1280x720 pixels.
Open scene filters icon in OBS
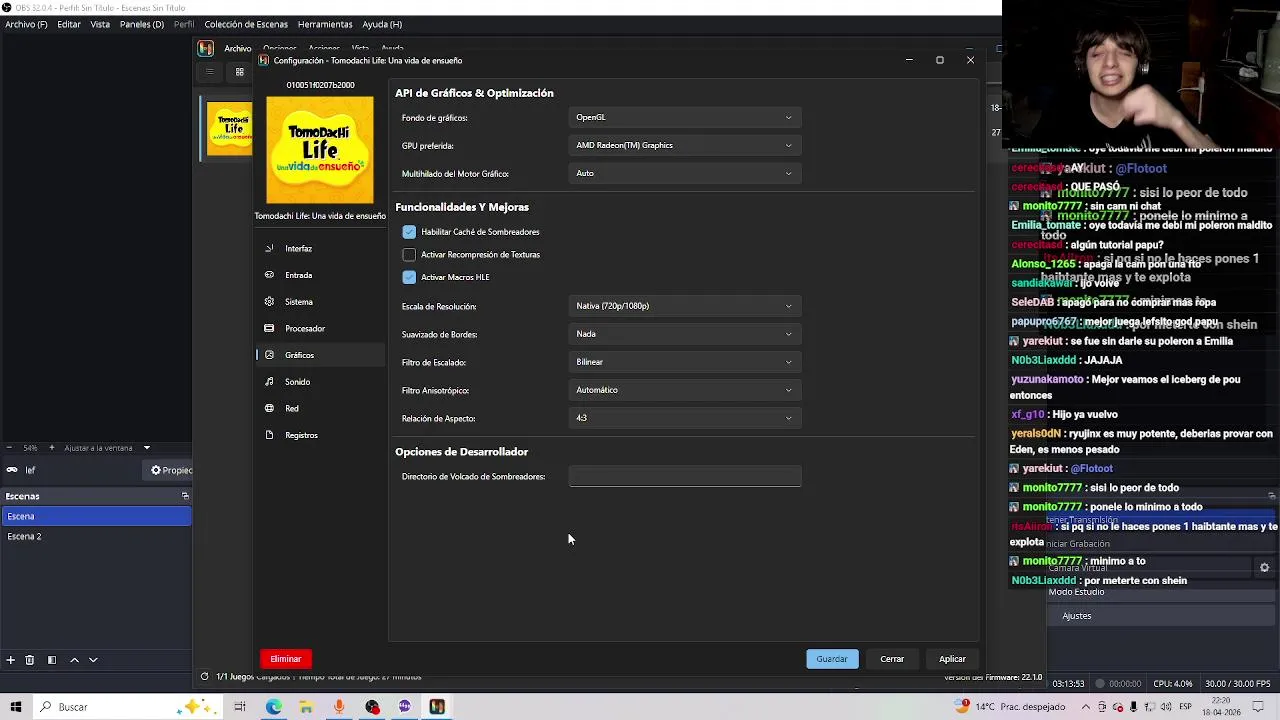click(51, 660)
